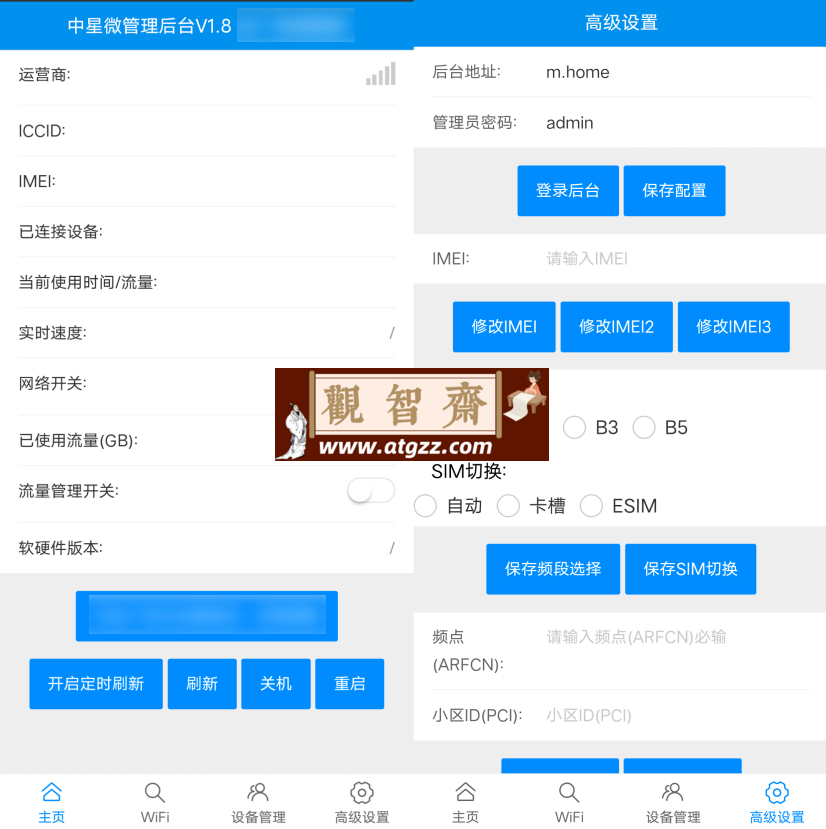826x829 pixels.
Task: Click the 重启 restart button
Action: (350, 684)
